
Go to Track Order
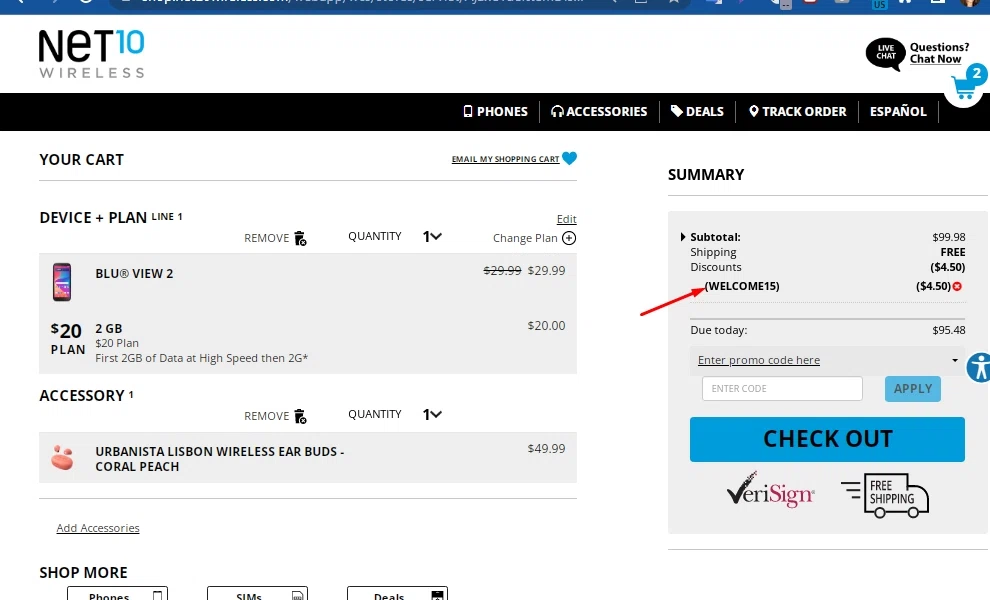coord(797,112)
